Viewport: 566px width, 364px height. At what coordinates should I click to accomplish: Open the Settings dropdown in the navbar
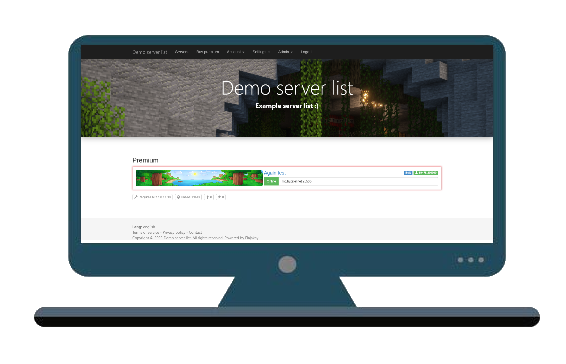(261, 52)
